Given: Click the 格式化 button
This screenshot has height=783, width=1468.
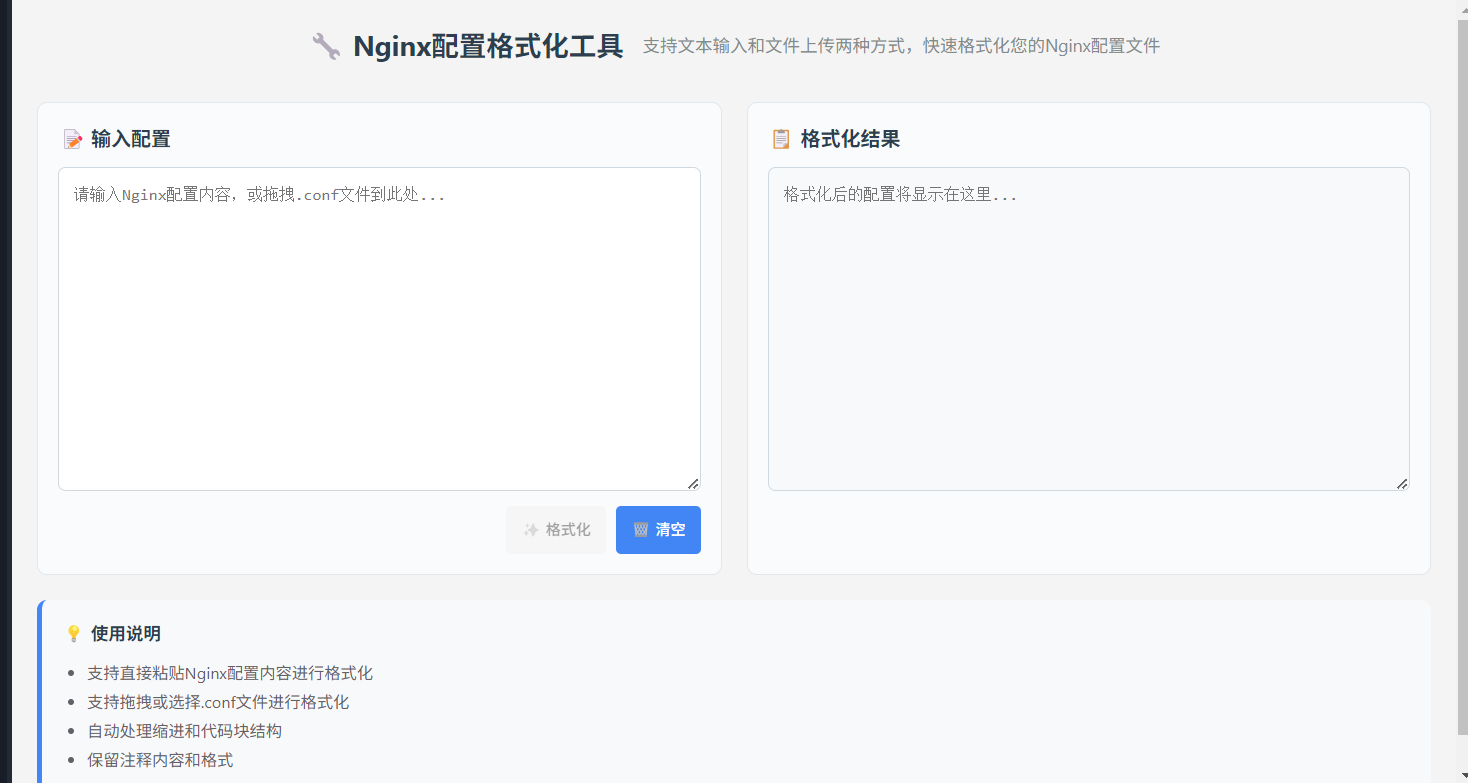Looking at the screenshot, I should 556,530.
